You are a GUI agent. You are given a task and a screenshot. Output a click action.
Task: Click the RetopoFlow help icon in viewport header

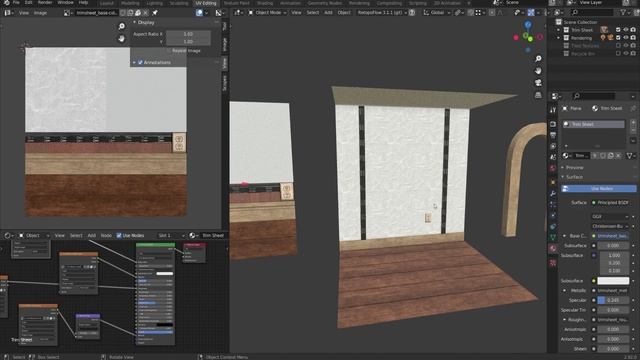coord(412,13)
